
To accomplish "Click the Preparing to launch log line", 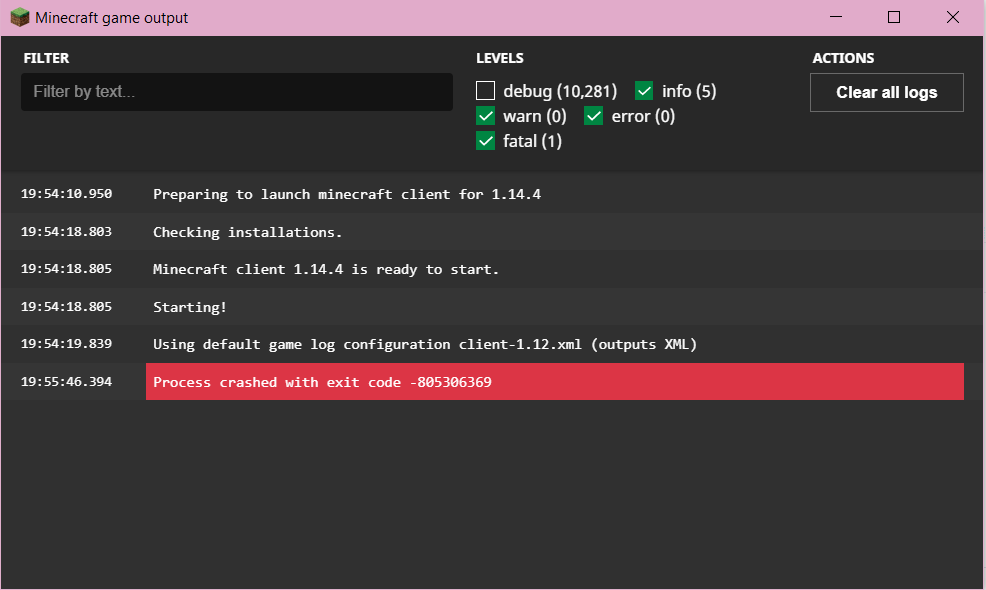I will click(x=346, y=194).
